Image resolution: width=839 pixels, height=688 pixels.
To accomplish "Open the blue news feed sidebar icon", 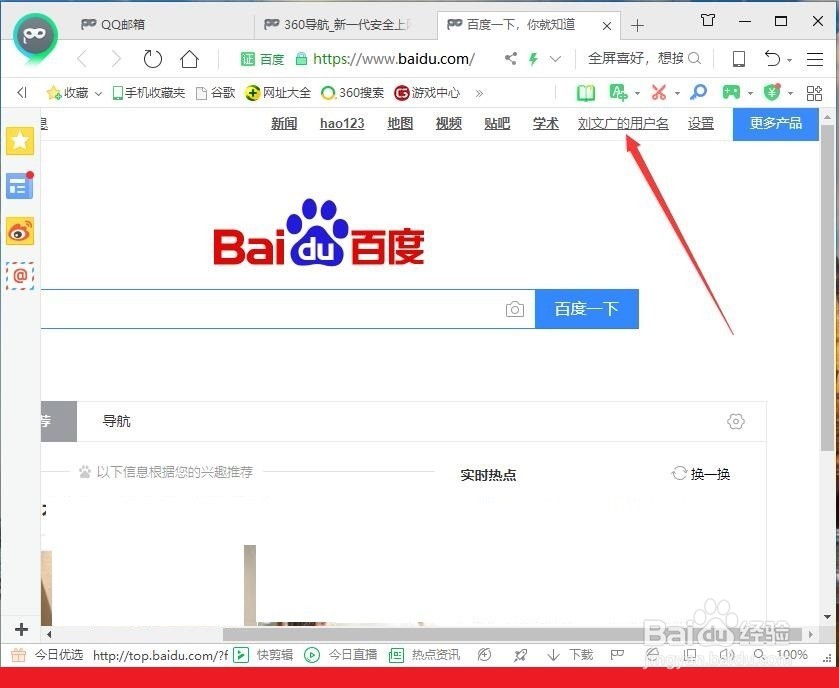I will tap(20, 186).
